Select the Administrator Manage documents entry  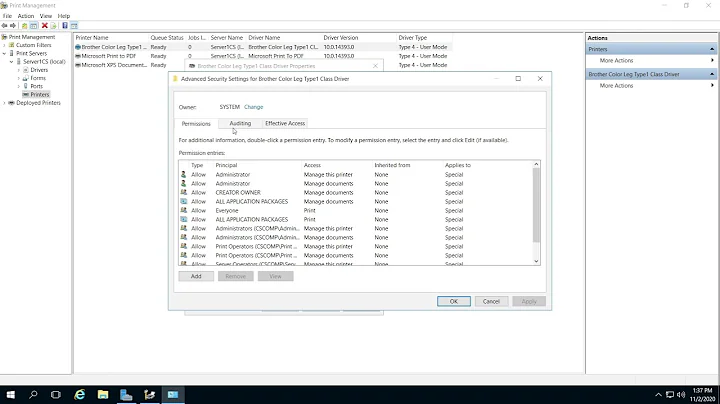[356, 184]
